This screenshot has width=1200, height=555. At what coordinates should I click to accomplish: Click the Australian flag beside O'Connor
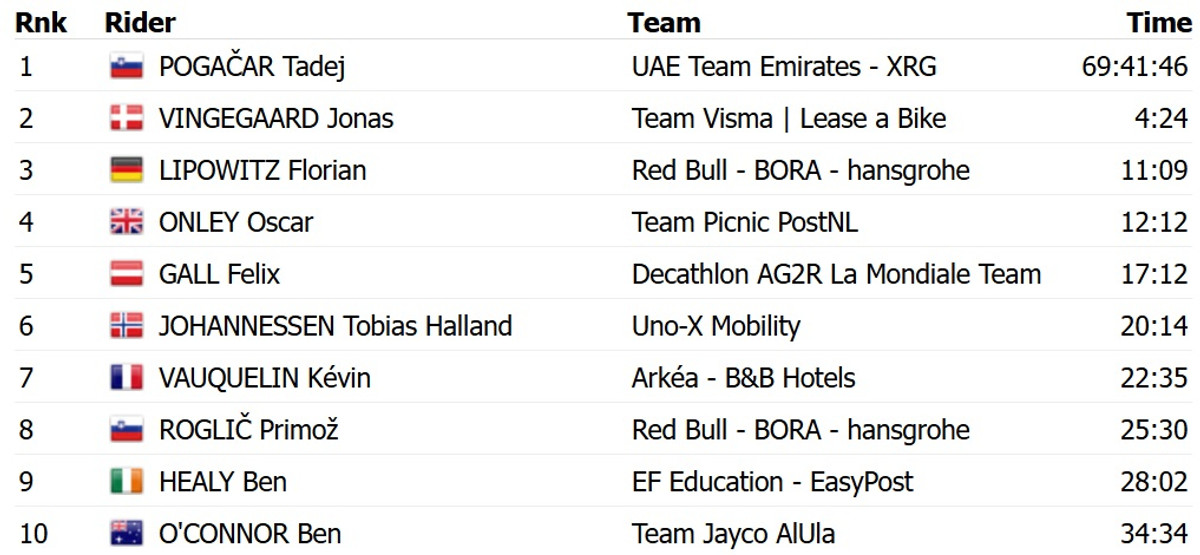pos(127,534)
